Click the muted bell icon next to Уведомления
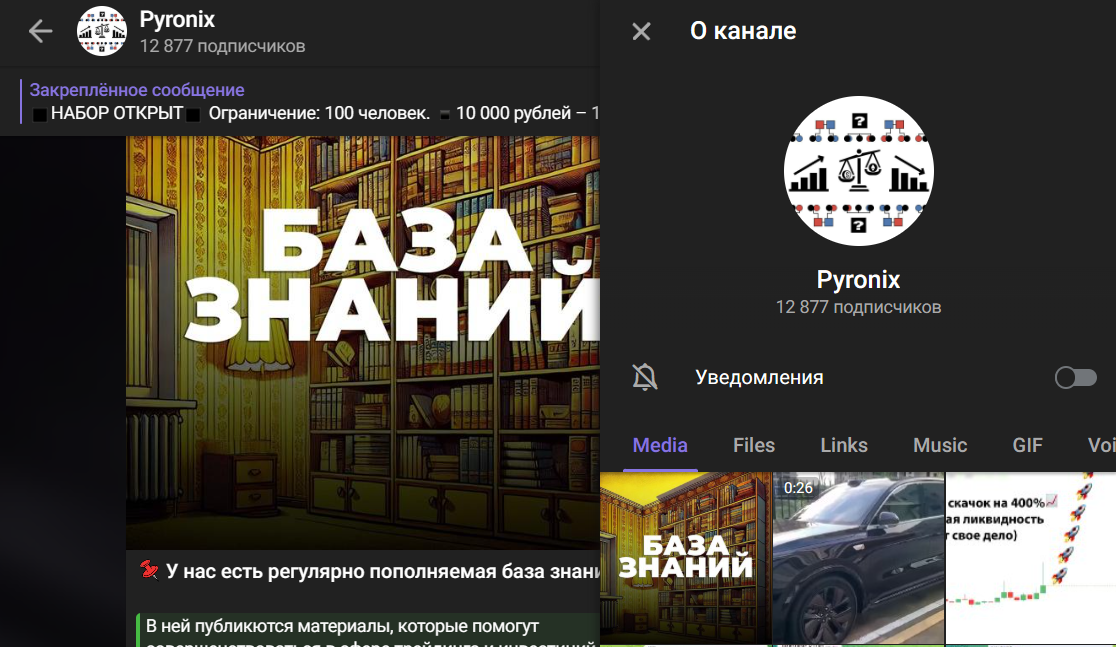Image resolution: width=1116 pixels, height=647 pixels. tap(645, 377)
